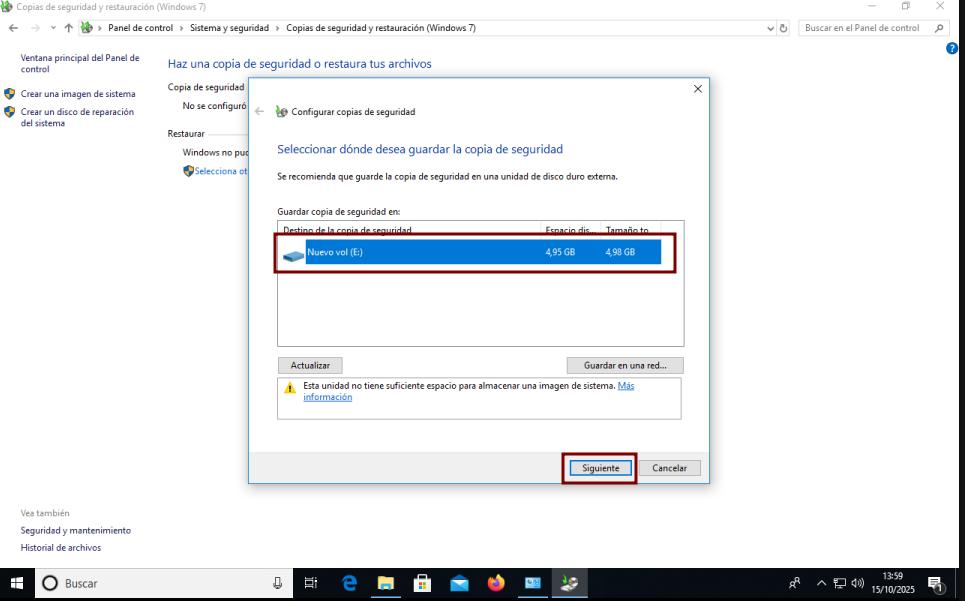Click the Tamaño total column header
The height and width of the screenshot is (601, 965).
tap(629, 230)
